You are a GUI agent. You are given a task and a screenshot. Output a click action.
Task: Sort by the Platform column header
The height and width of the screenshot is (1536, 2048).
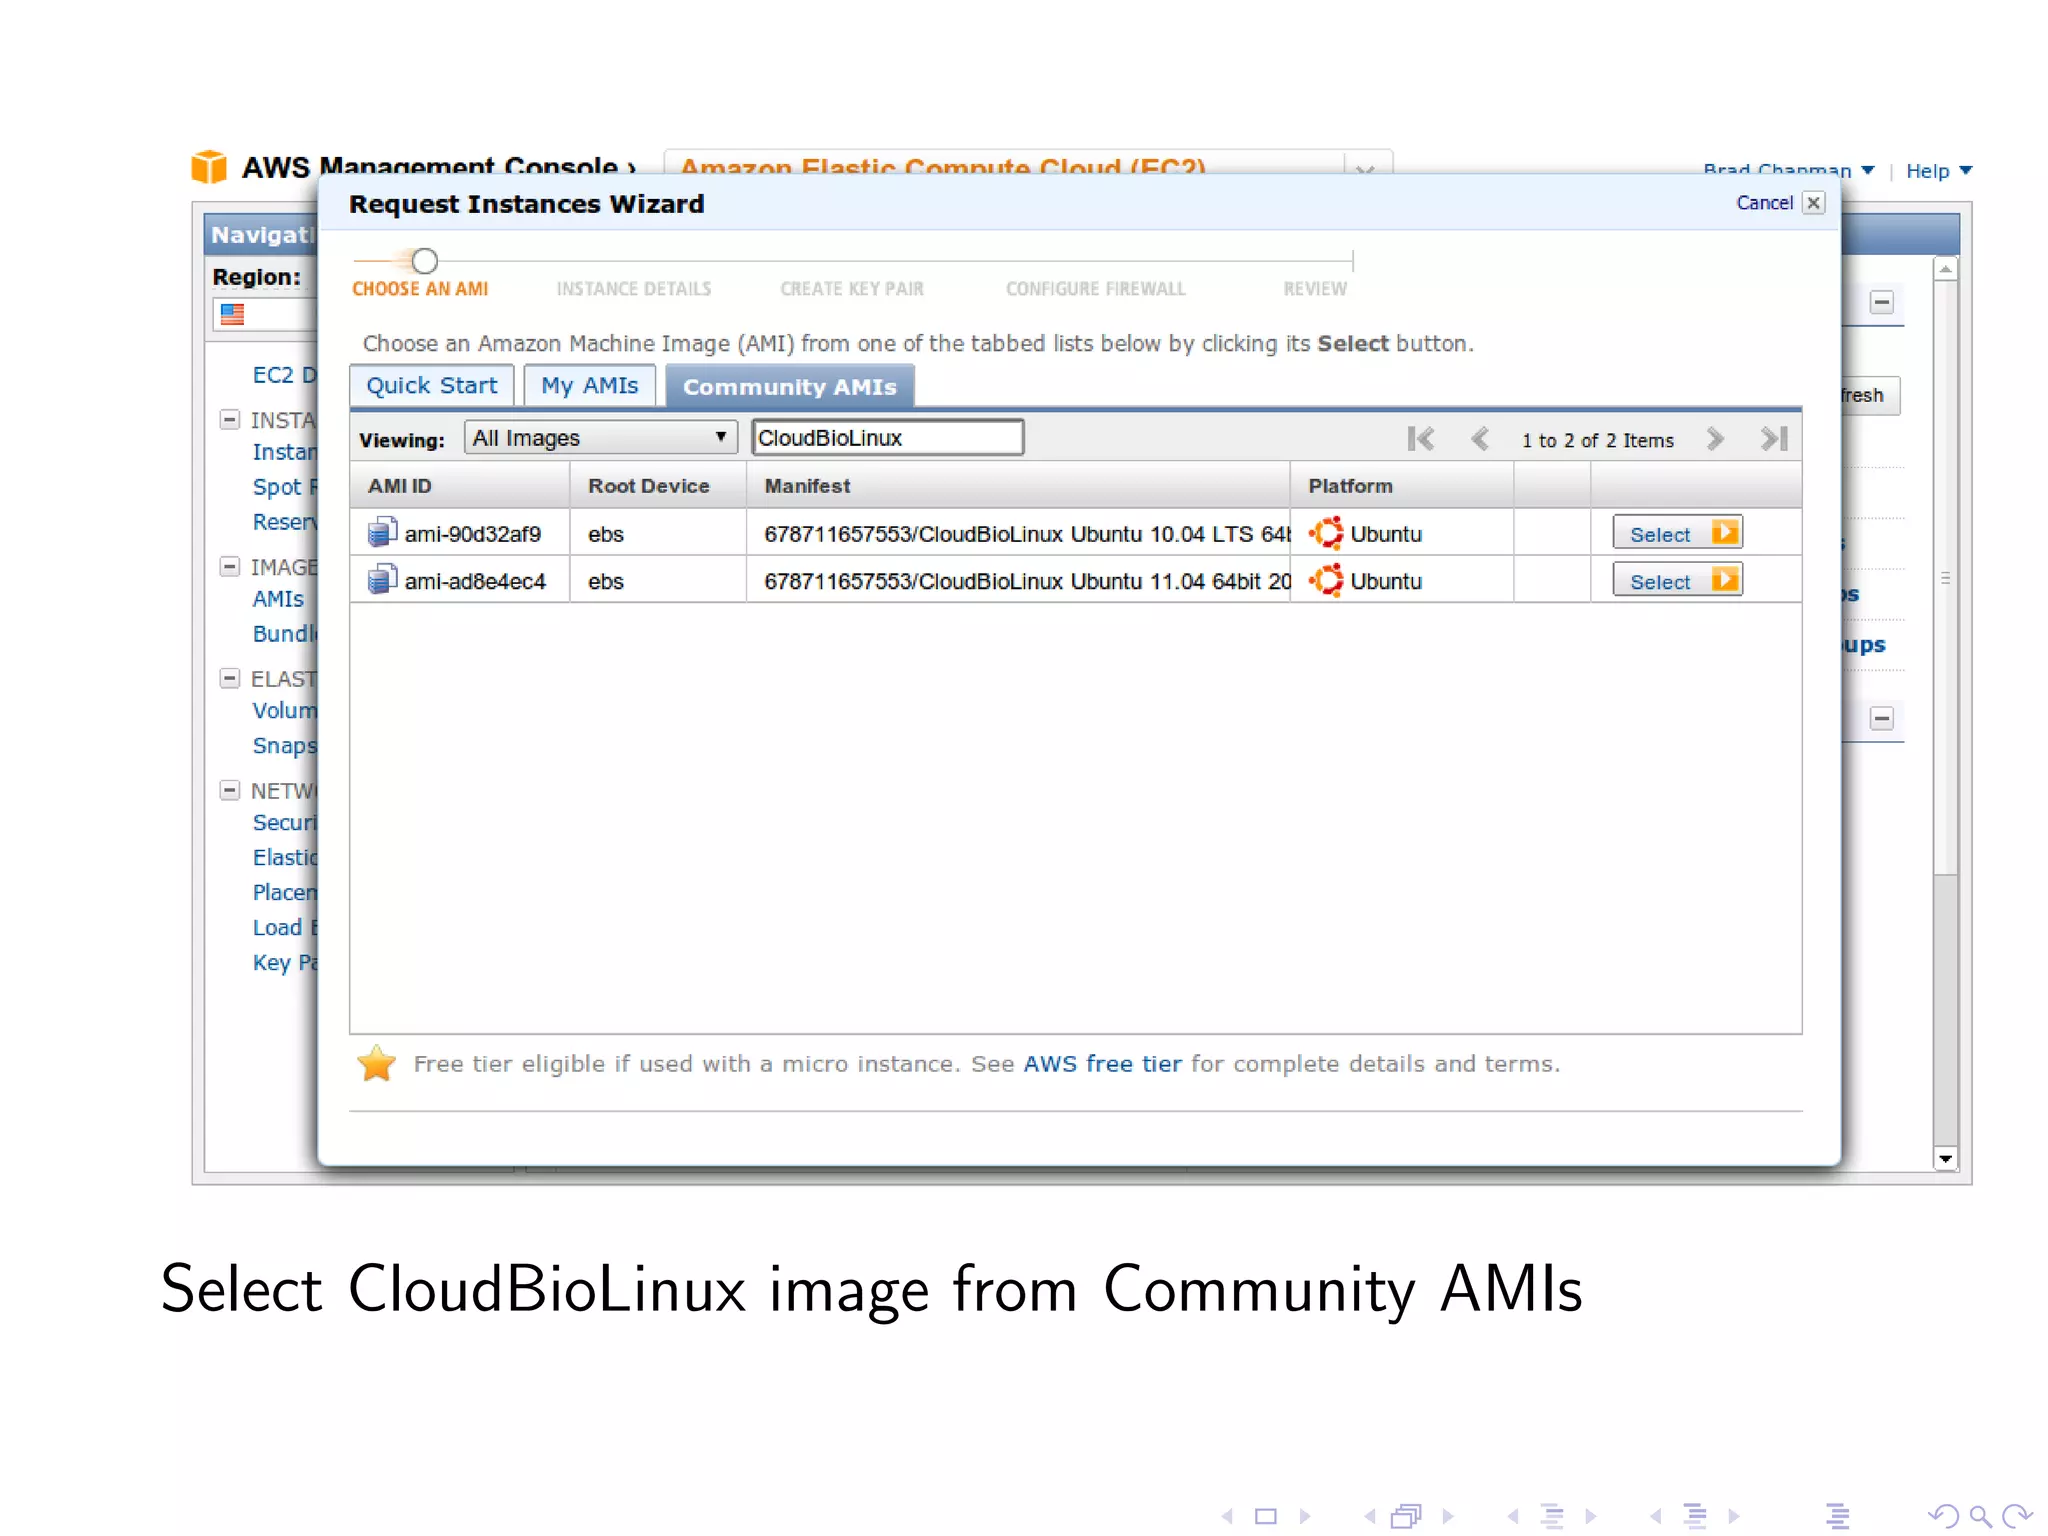point(1402,486)
